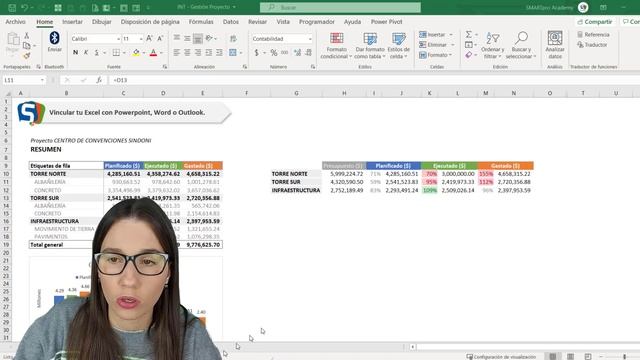Click the AutoSum sigma icon
640x360 pixels.
(469, 34)
